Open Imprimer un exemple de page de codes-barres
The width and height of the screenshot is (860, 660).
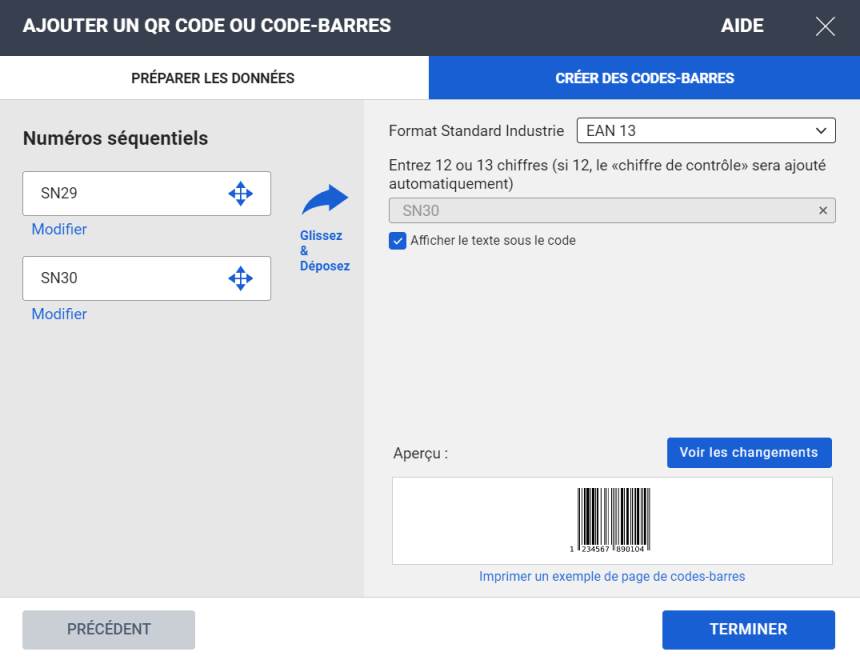[611, 576]
